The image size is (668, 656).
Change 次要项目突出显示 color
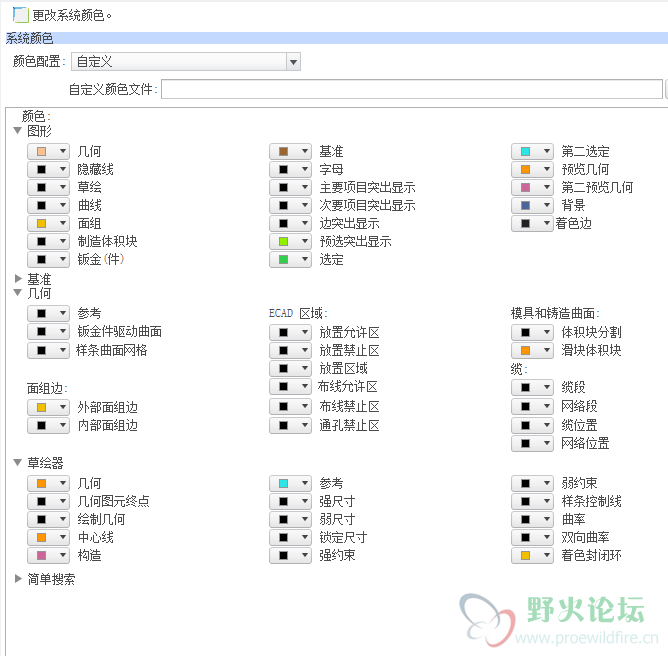click(291, 205)
